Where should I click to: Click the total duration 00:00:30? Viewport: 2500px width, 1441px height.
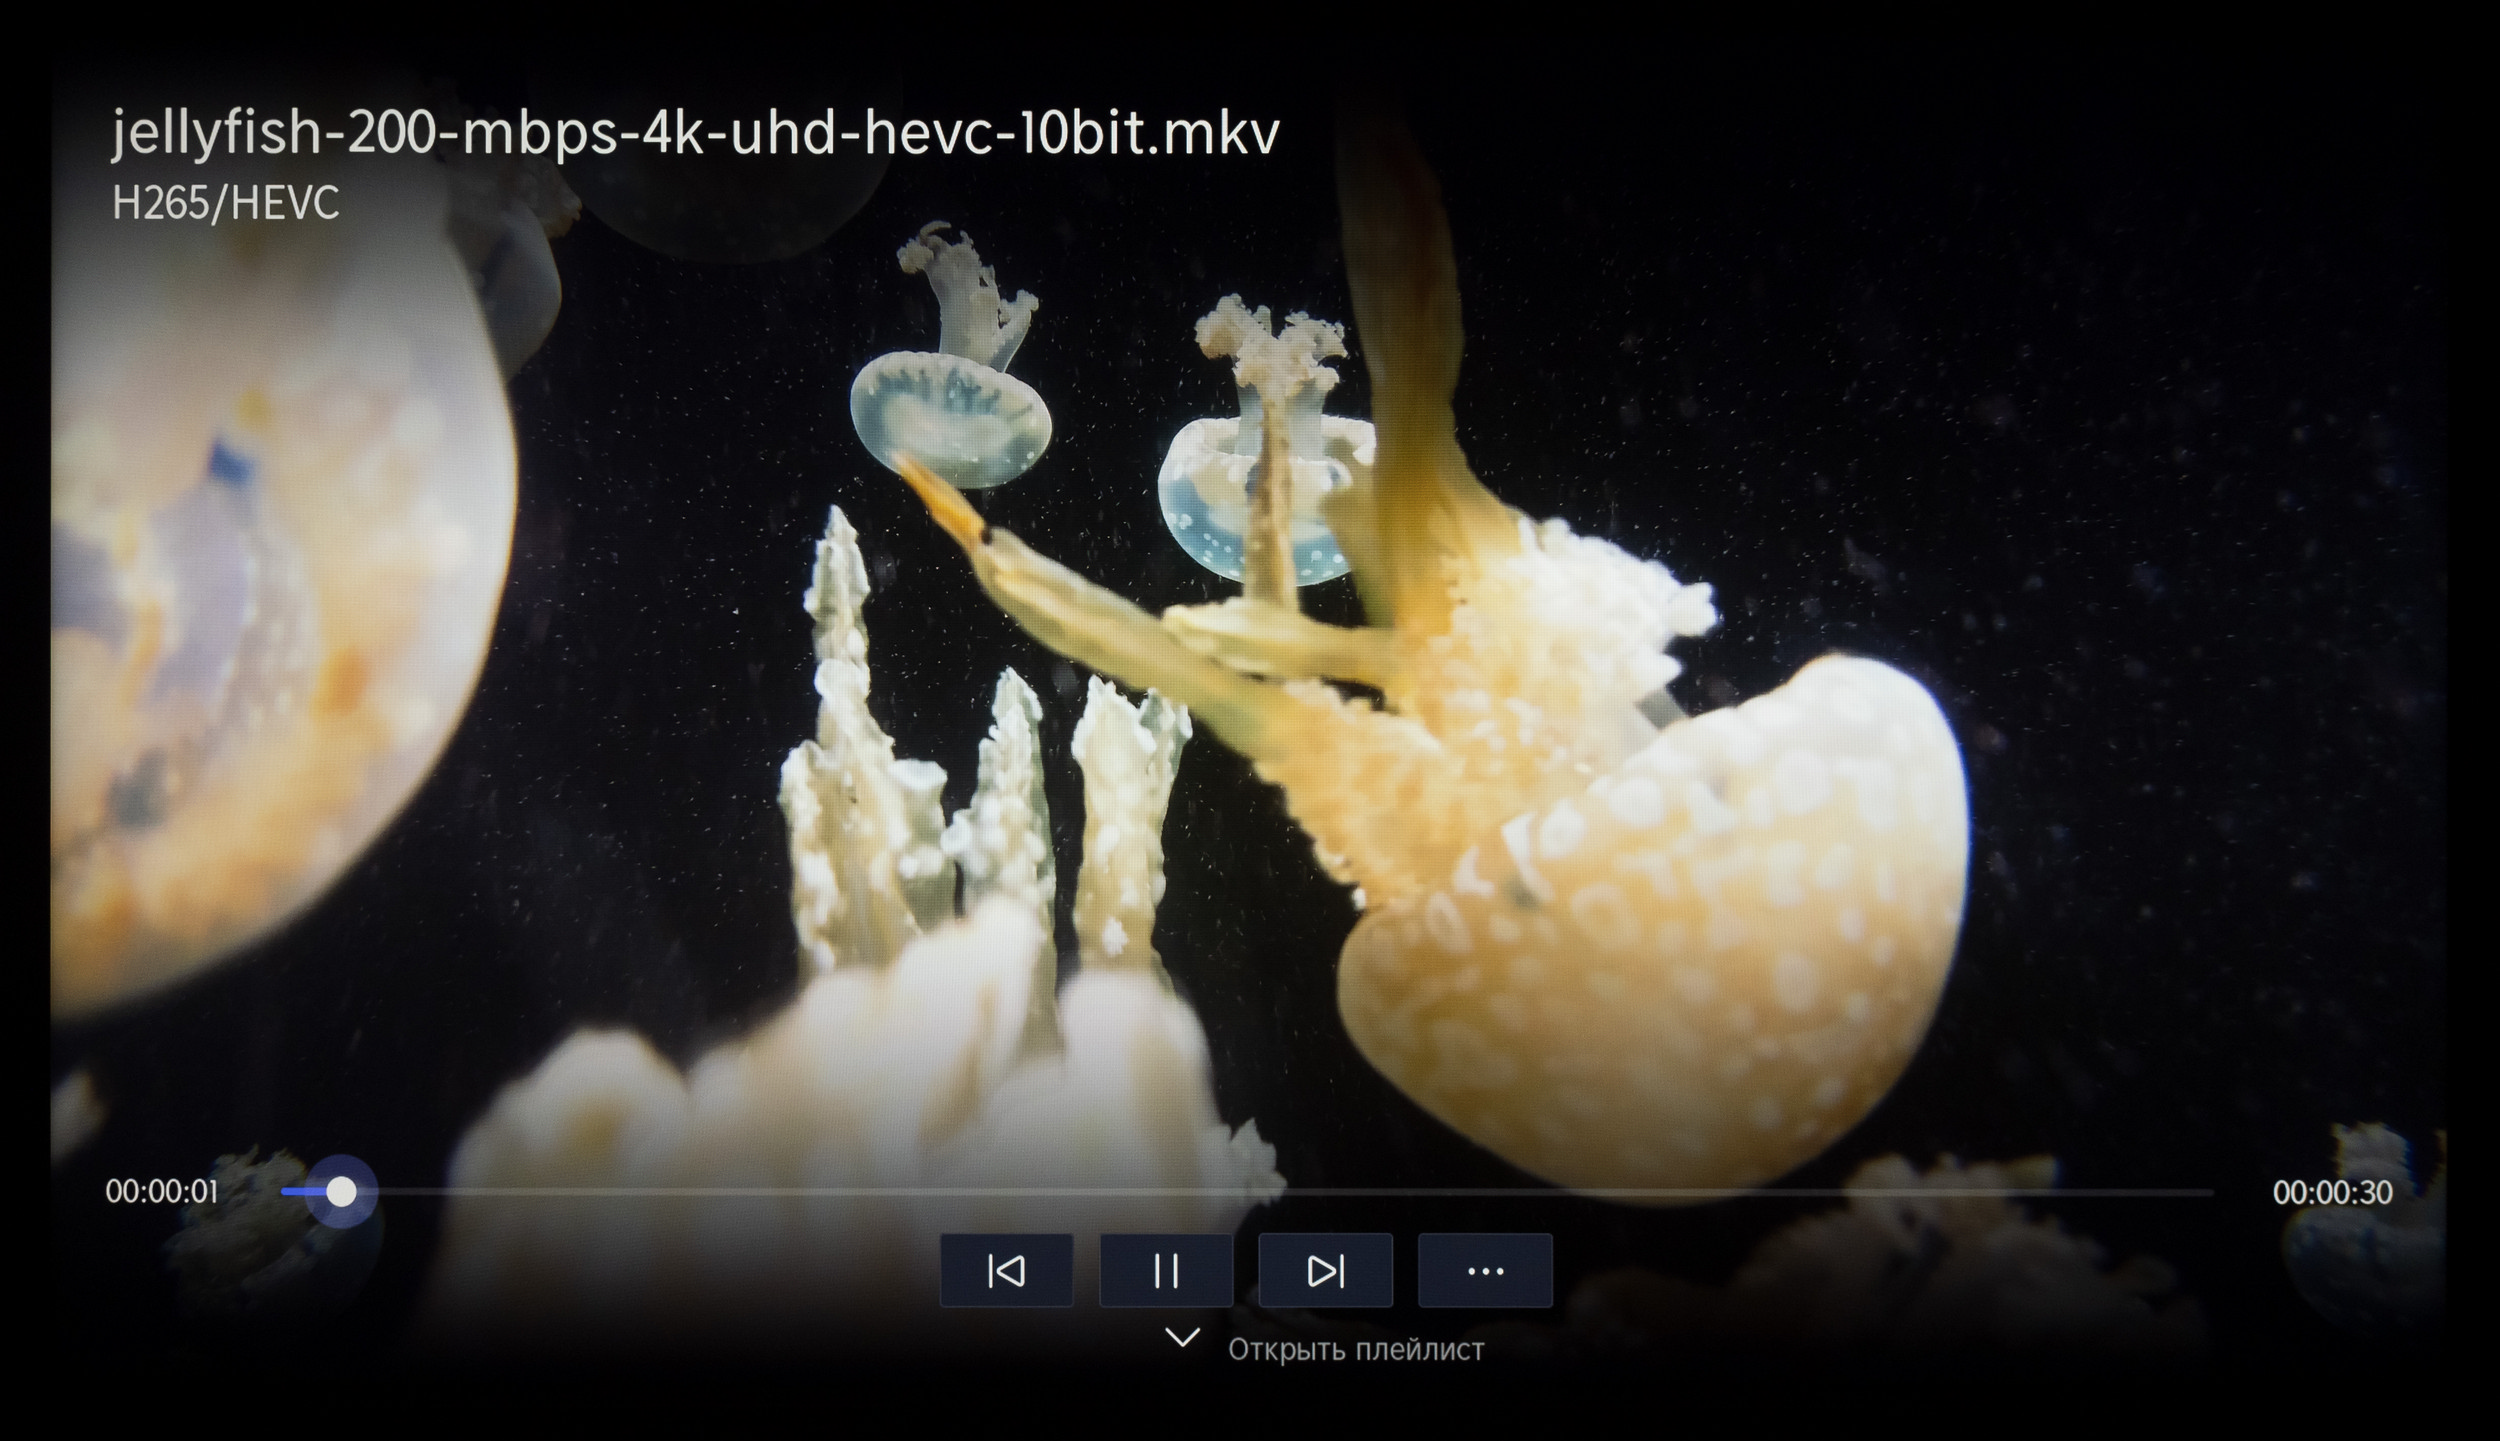(2332, 1192)
